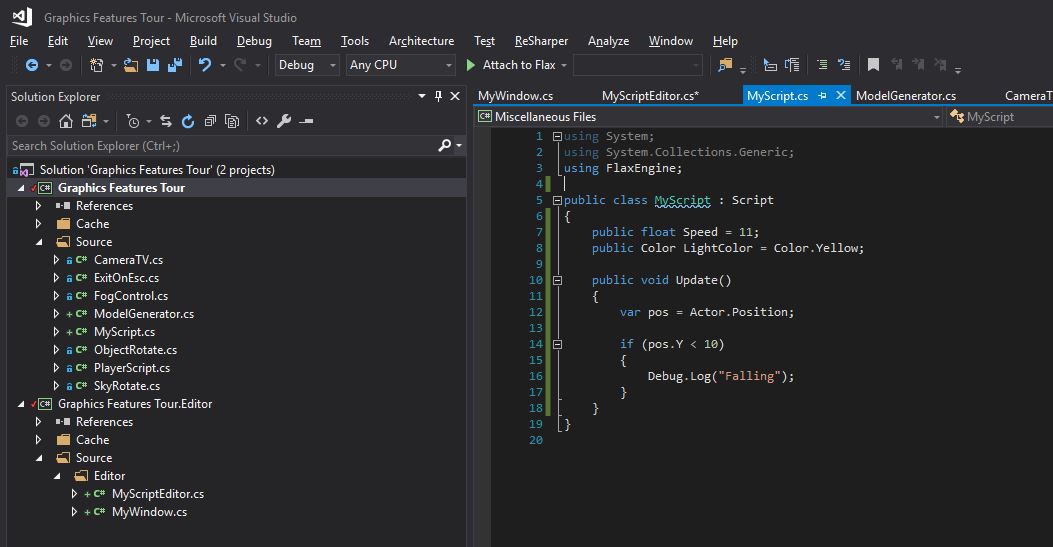The height and width of the screenshot is (547, 1053).
Task: Open the ReSharper menu
Action: point(541,41)
